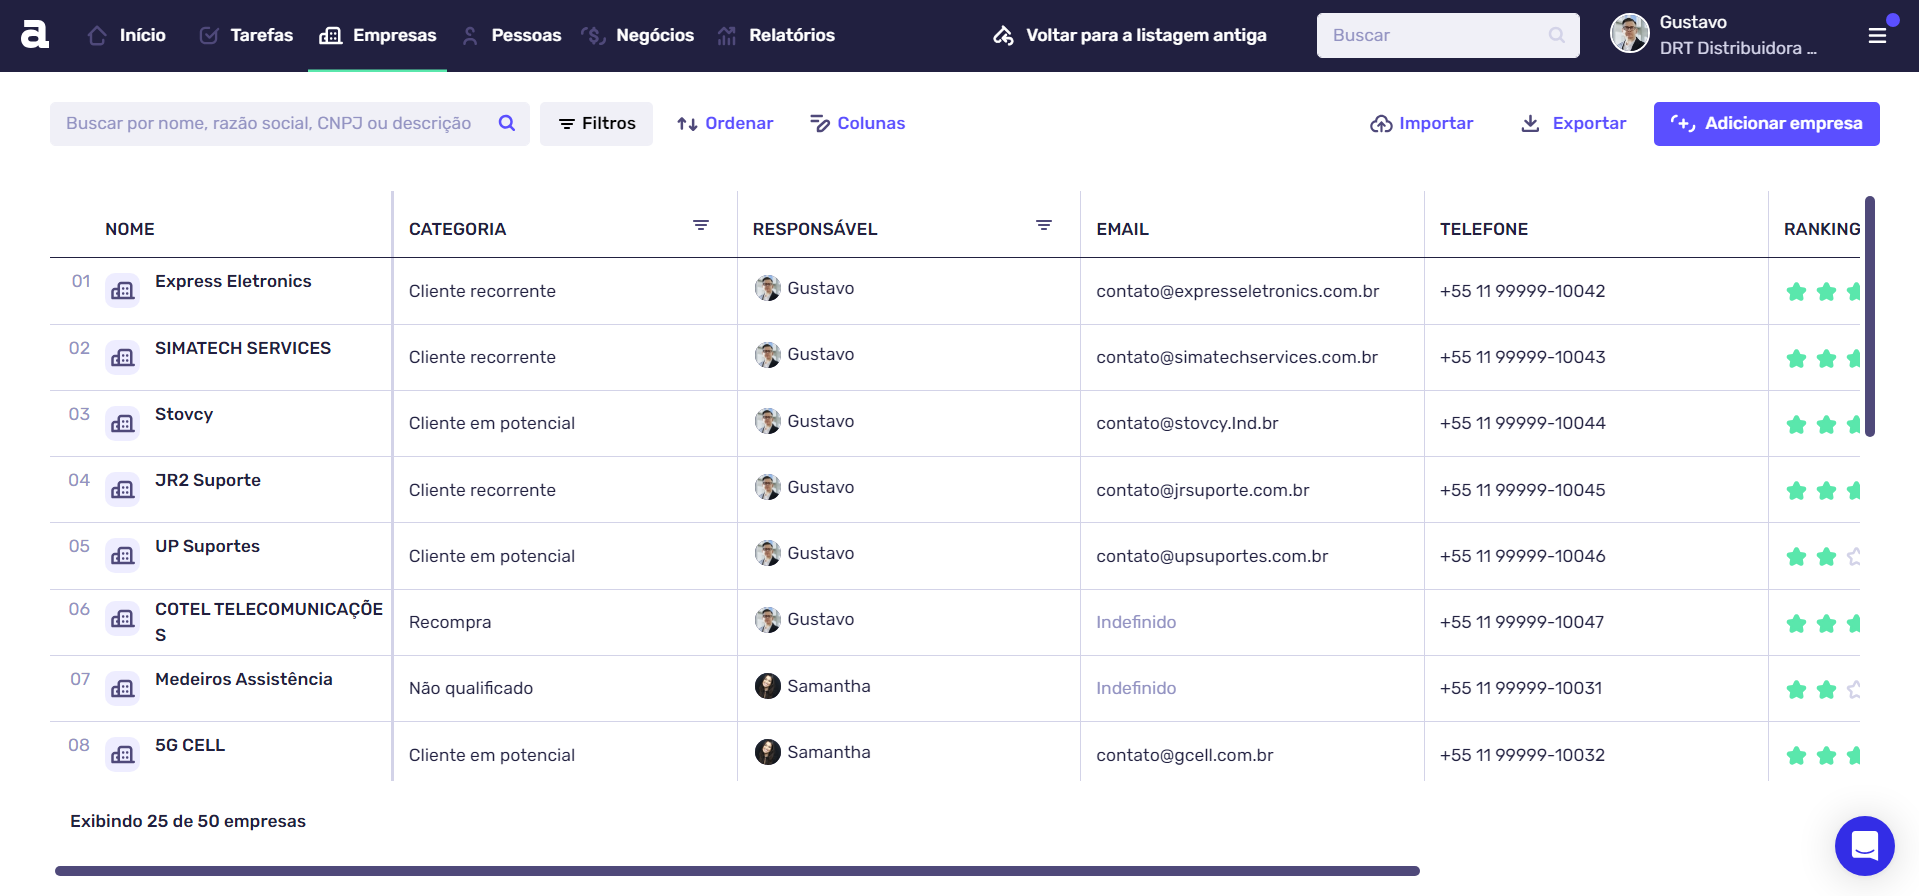Image resolution: width=1919 pixels, height=896 pixels.
Task: Click the building icon for Express Eletronics
Action: 122,291
